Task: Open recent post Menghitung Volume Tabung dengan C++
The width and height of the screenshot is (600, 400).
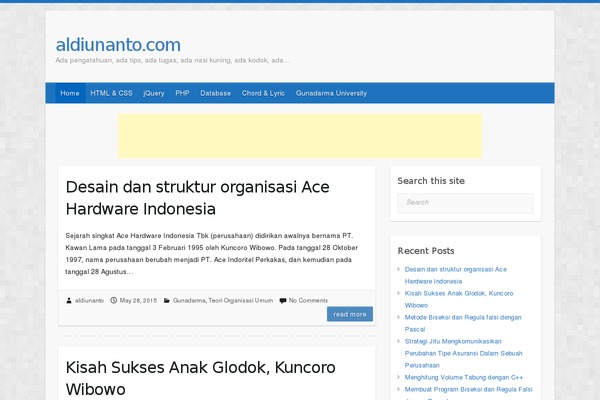Action: 464,377
